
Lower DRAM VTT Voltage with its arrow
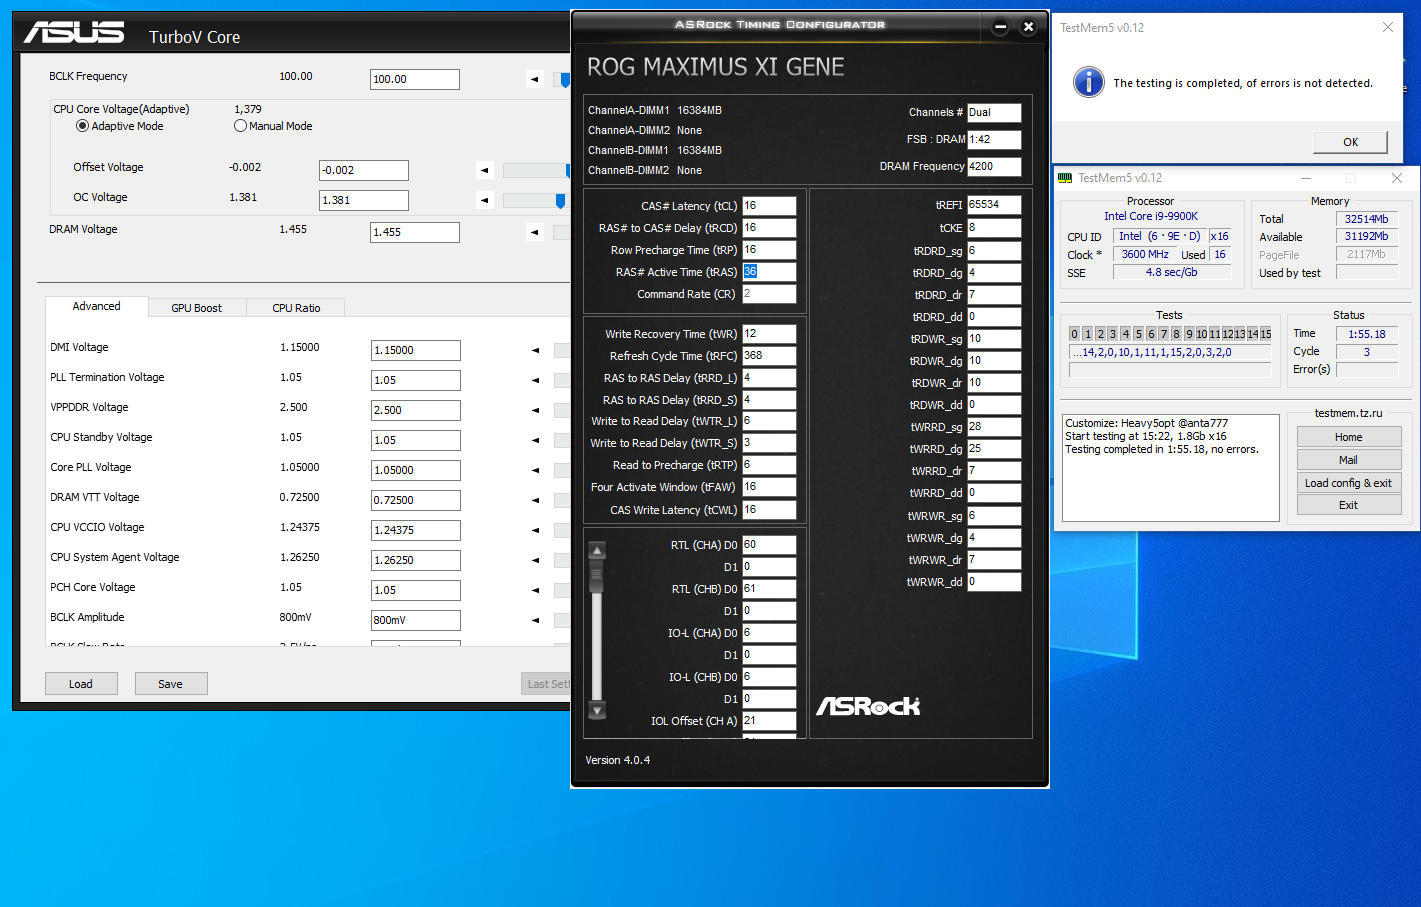(535, 500)
